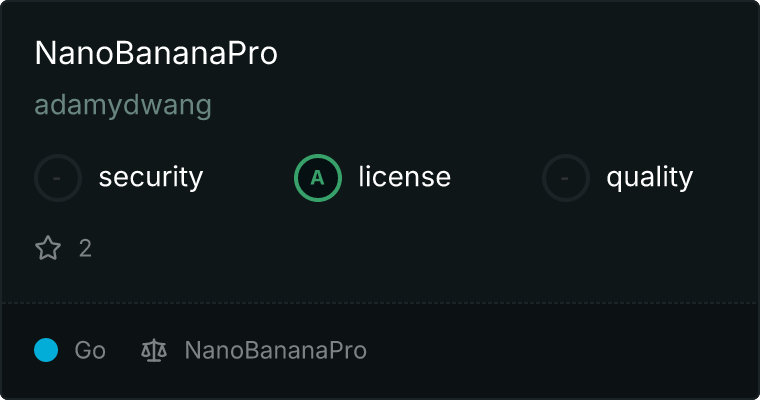Open the NanoBananaPro license text in footer
Viewport: 760px width, 400px height.
click(x=275, y=350)
